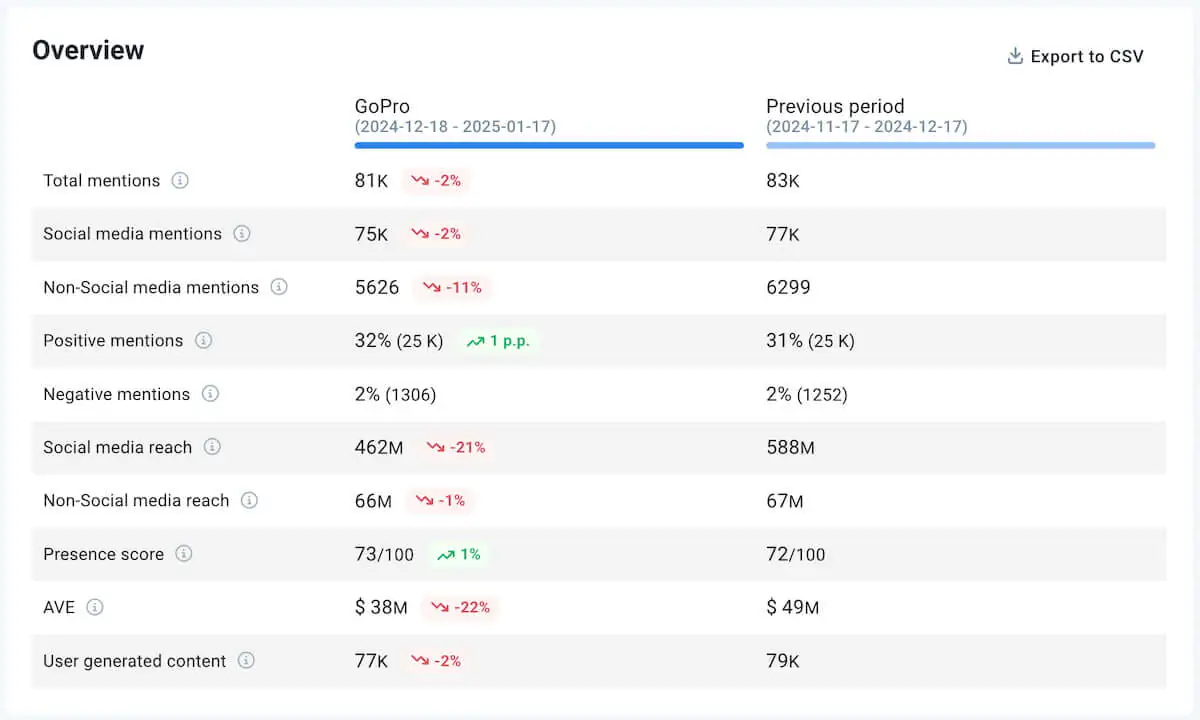1200x720 pixels.
Task: Click the blue GoPro period bar
Action: point(549,145)
